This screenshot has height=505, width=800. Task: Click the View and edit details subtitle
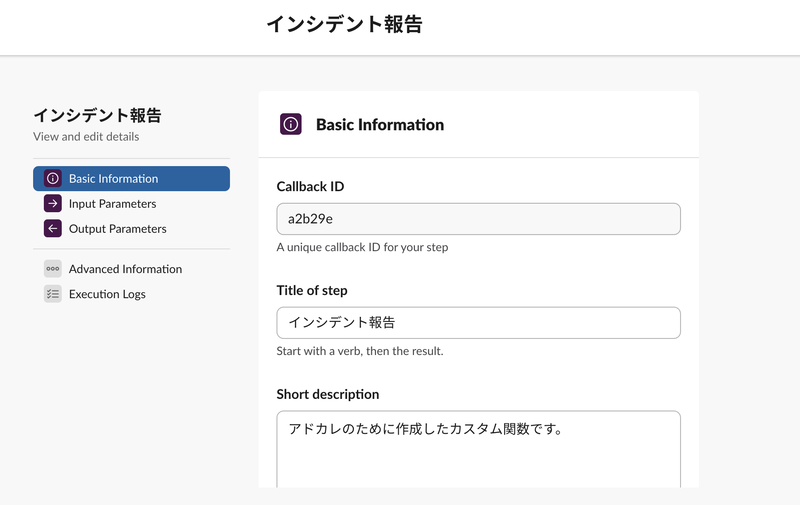click(x=86, y=137)
